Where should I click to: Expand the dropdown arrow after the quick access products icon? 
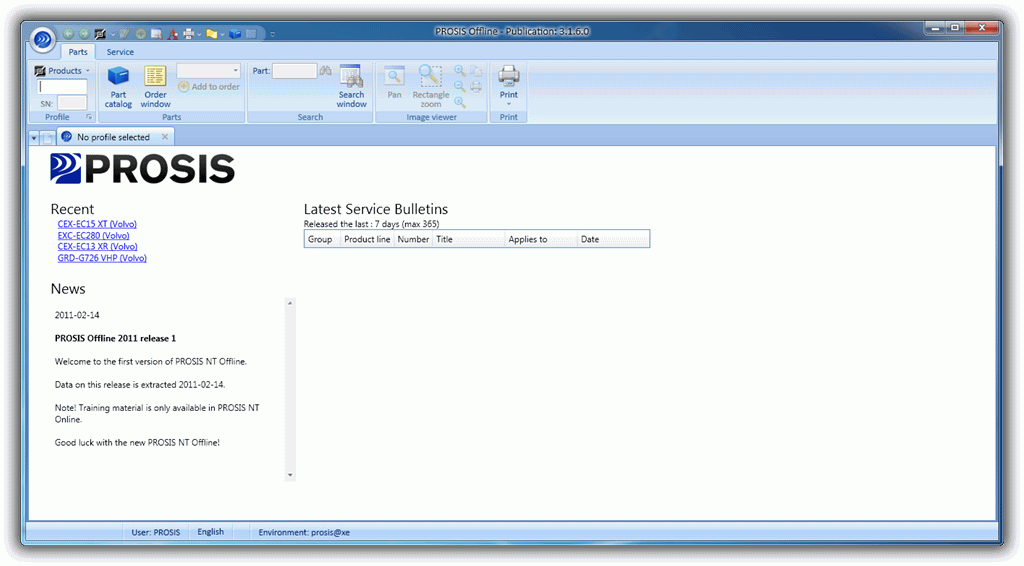(112, 34)
